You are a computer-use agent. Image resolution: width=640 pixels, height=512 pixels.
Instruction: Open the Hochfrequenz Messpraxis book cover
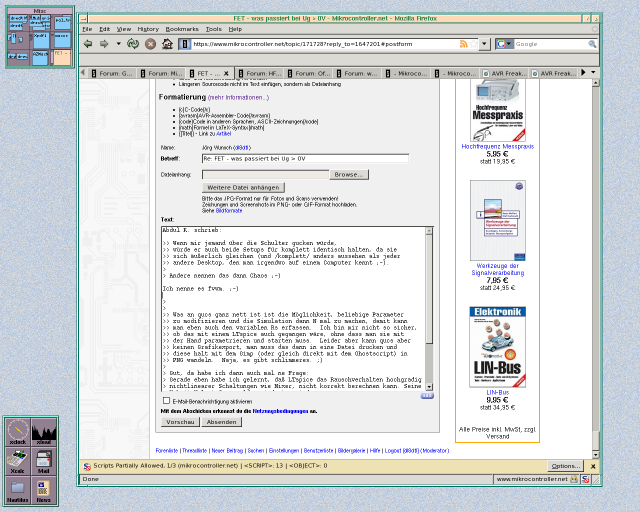(498, 110)
